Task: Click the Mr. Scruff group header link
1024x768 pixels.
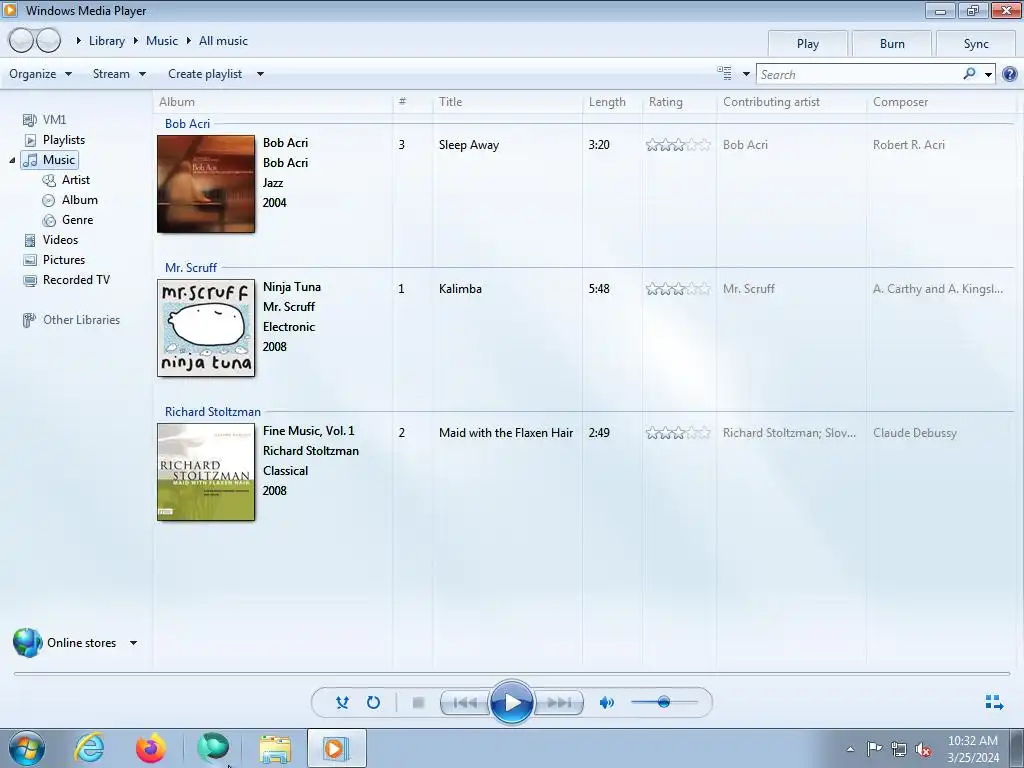Action: coord(191,268)
